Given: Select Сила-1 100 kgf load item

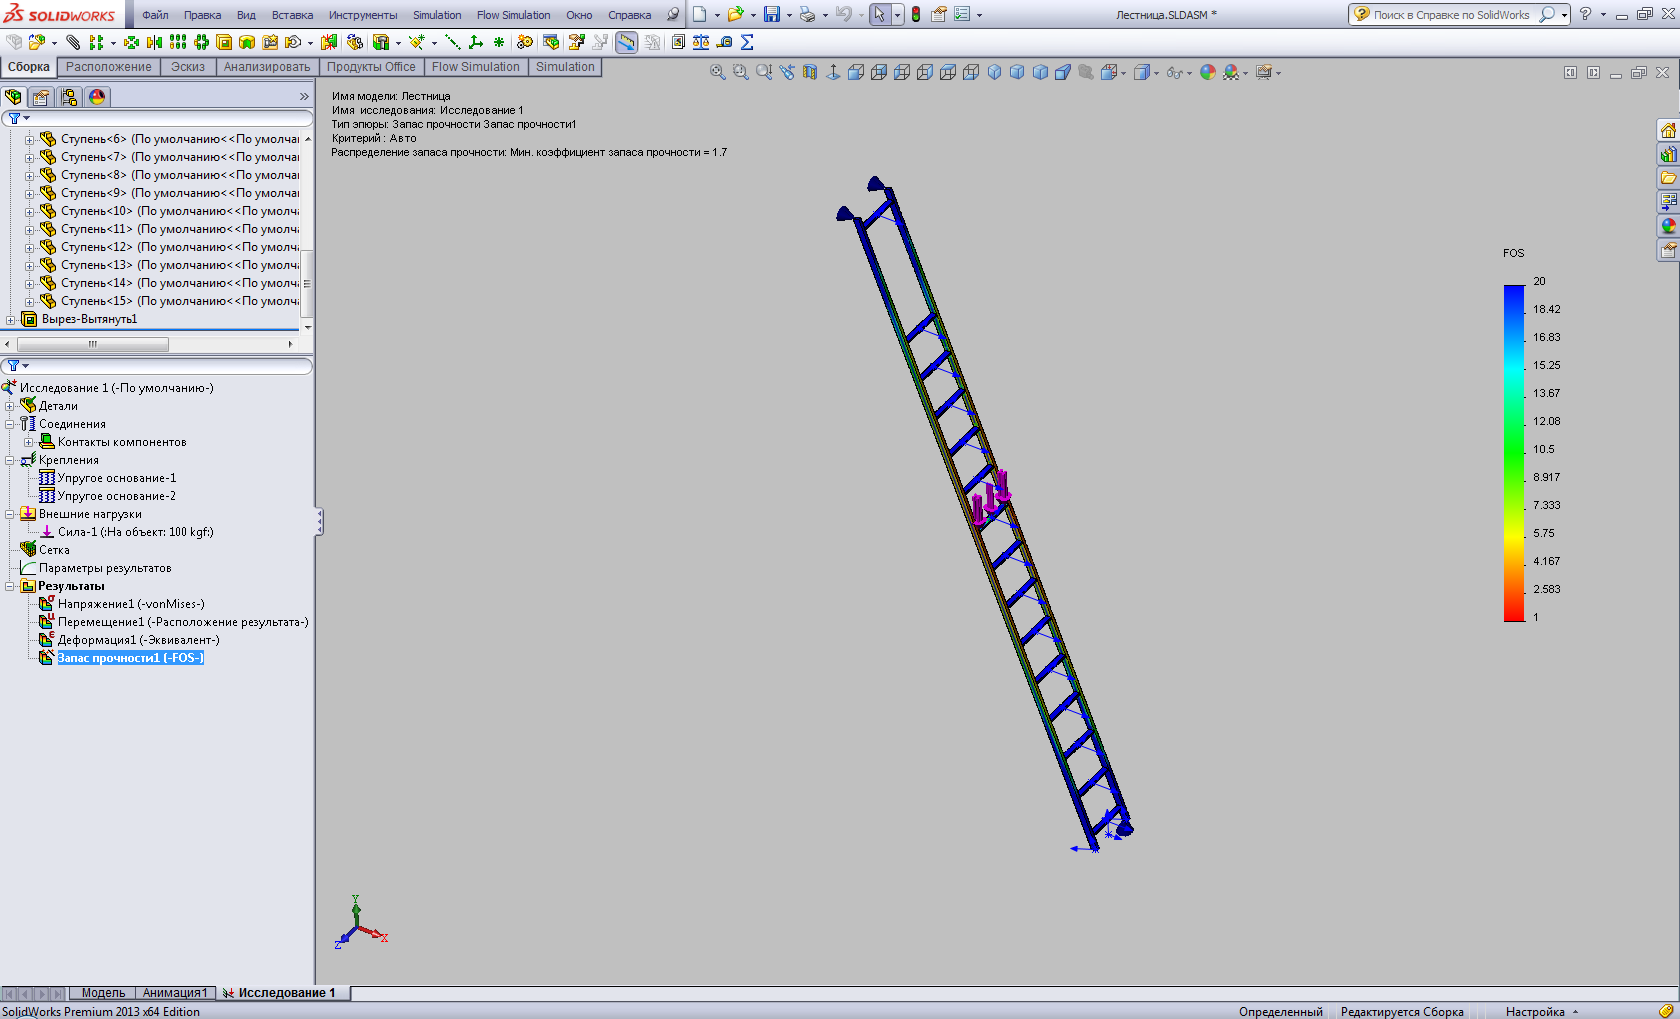Looking at the screenshot, I should coord(126,532).
